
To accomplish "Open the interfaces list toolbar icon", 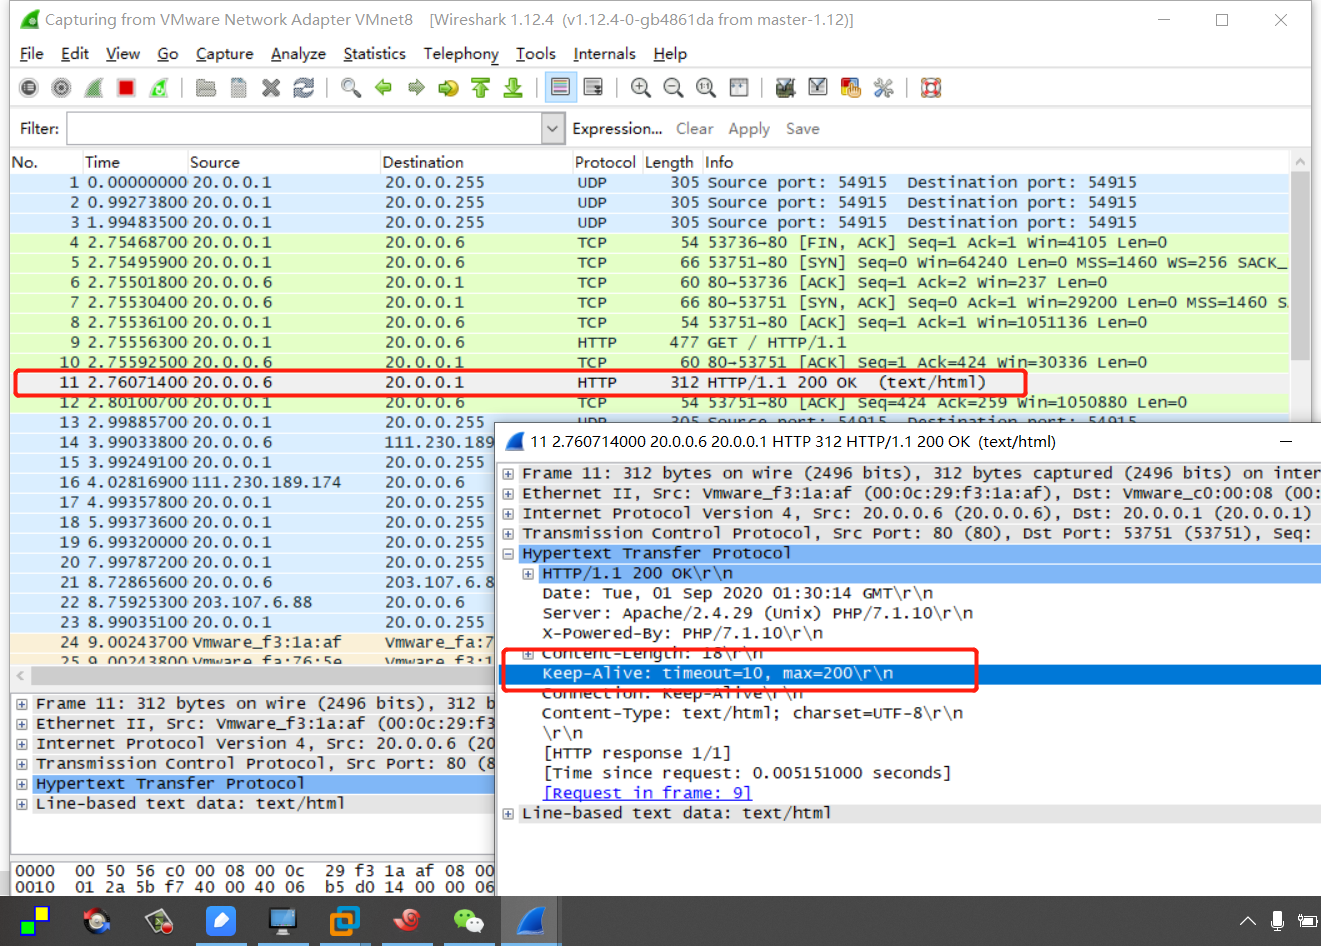I will click(x=29, y=88).
